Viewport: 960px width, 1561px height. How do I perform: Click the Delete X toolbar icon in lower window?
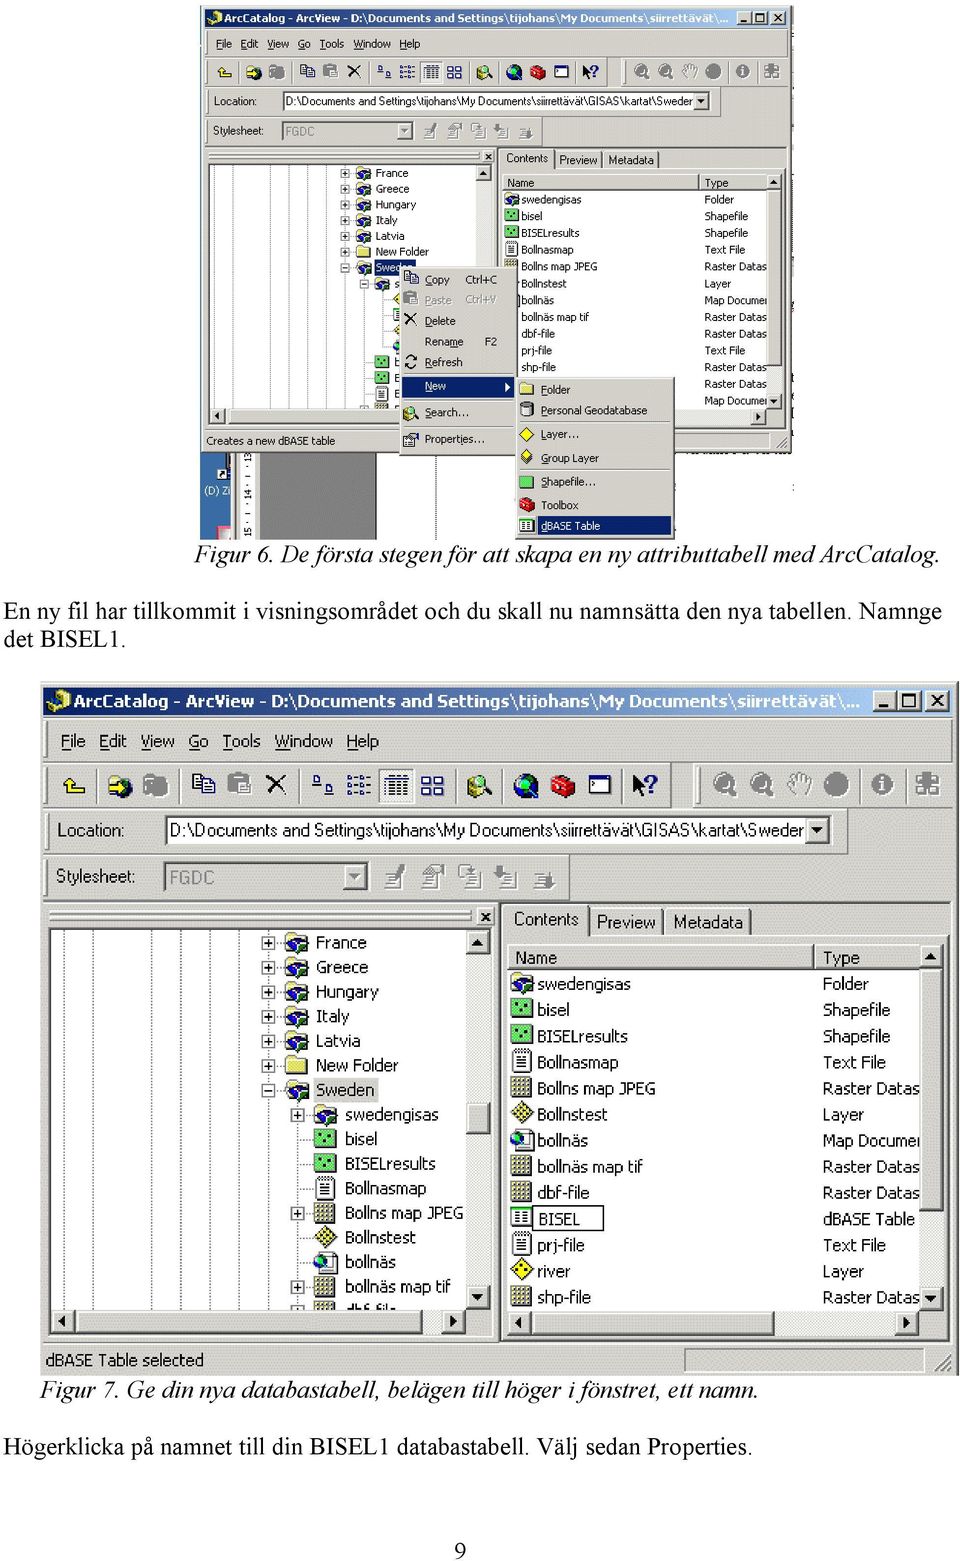[276, 785]
